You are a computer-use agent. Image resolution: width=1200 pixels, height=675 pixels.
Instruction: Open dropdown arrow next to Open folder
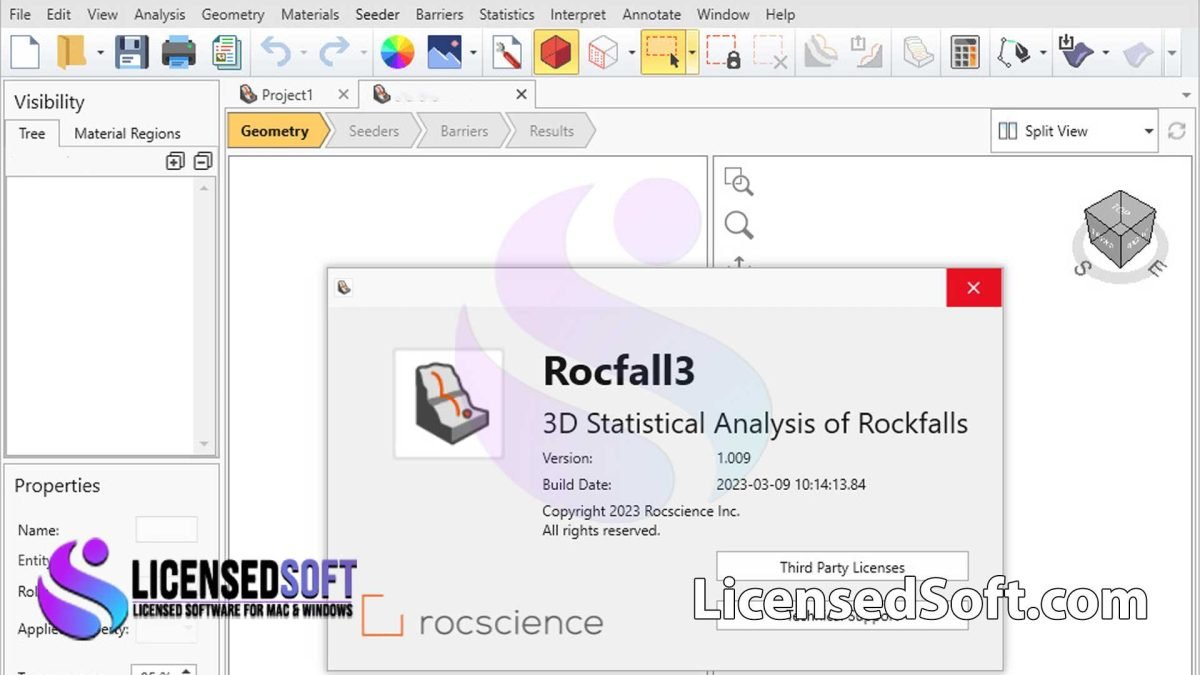[101, 53]
